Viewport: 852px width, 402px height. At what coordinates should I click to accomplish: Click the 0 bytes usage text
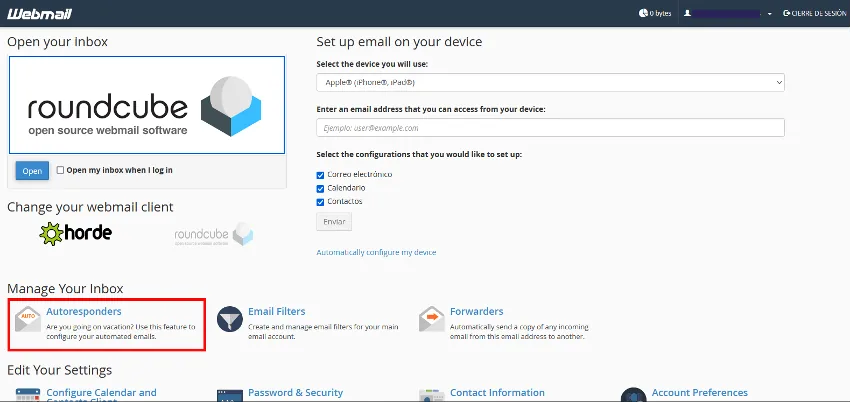[x=660, y=14]
